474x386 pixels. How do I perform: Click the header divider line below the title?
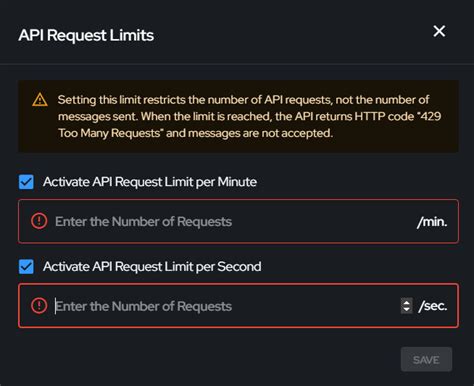(237, 63)
